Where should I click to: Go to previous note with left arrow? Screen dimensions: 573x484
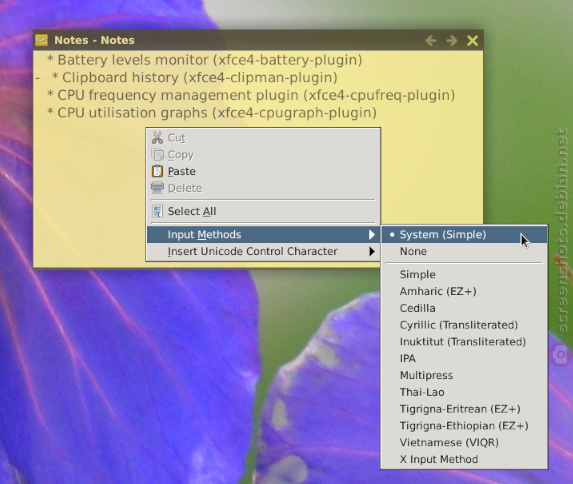(x=431, y=40)
